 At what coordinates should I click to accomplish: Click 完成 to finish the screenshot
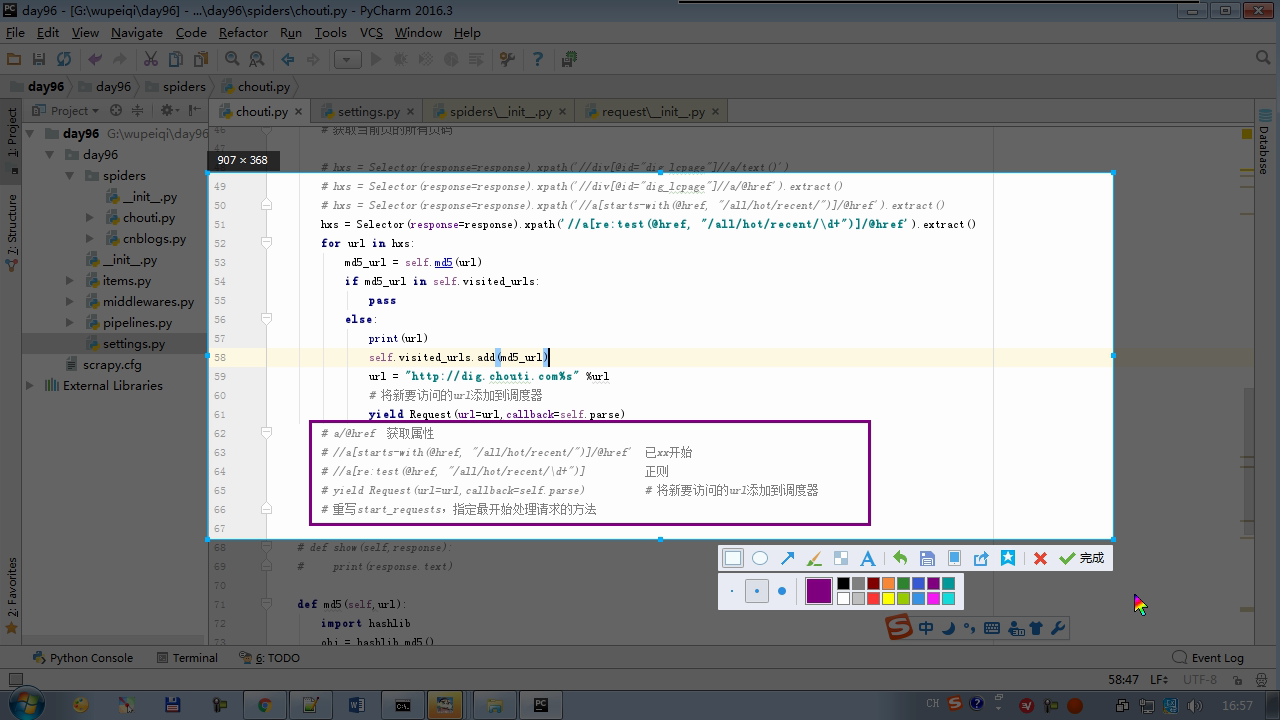click(x=1082, y=558)
